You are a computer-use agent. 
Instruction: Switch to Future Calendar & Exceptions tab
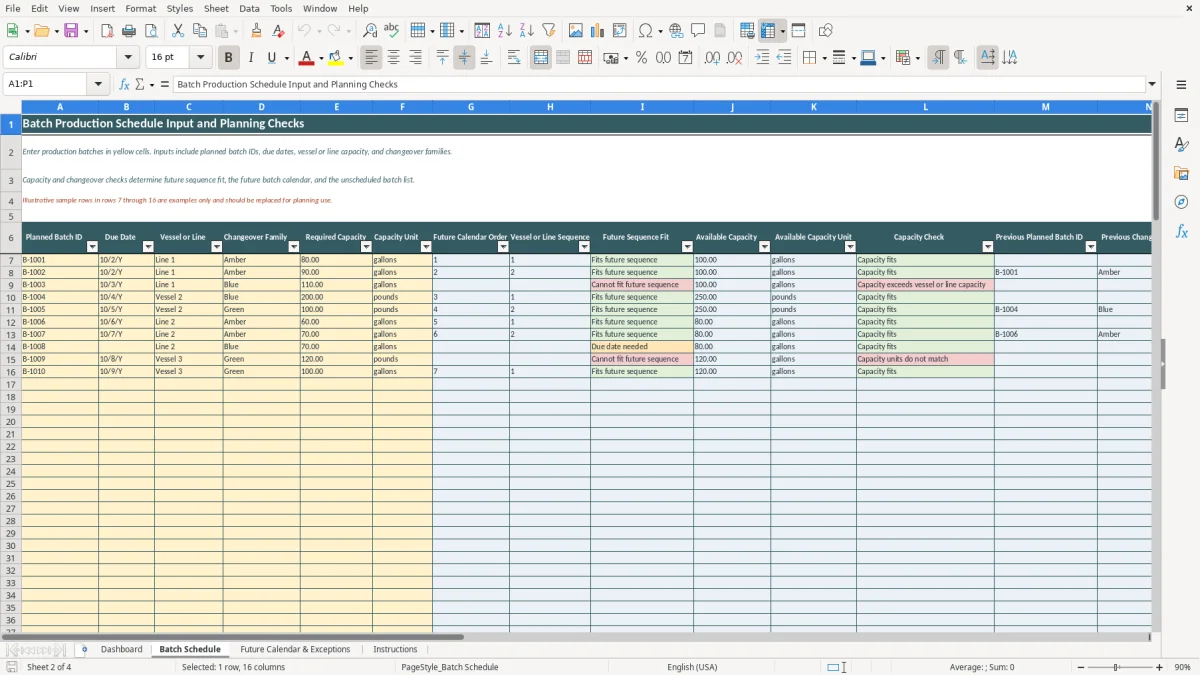[295, 649]
